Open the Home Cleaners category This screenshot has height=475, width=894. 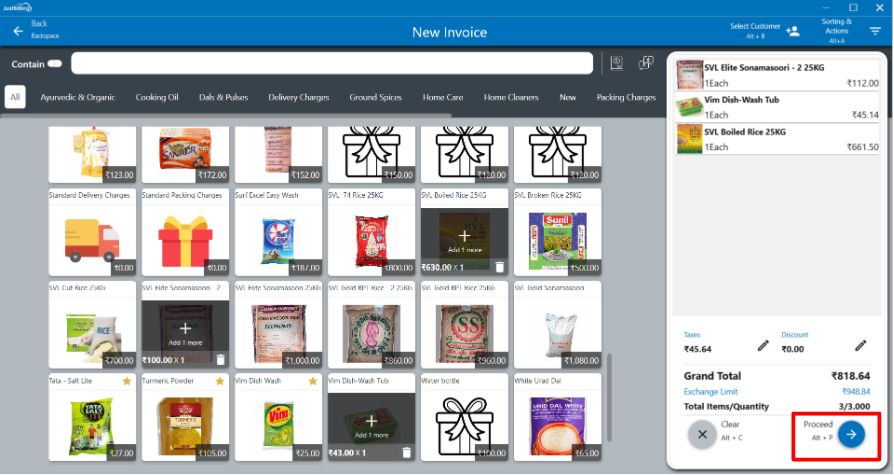pos(511,97)
